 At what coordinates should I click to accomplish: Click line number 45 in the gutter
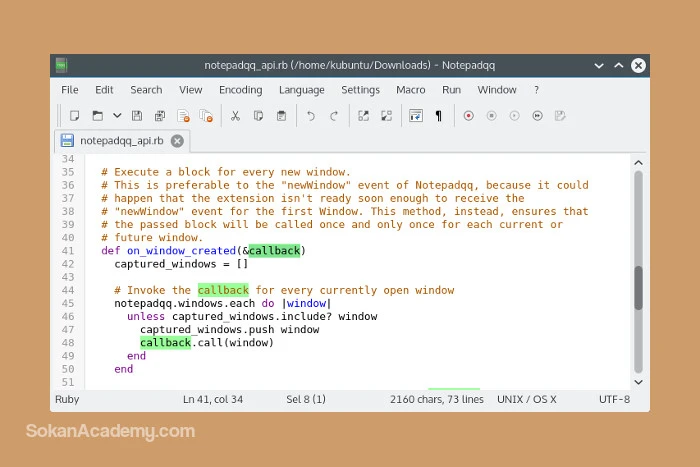click(x=68, y=303)
